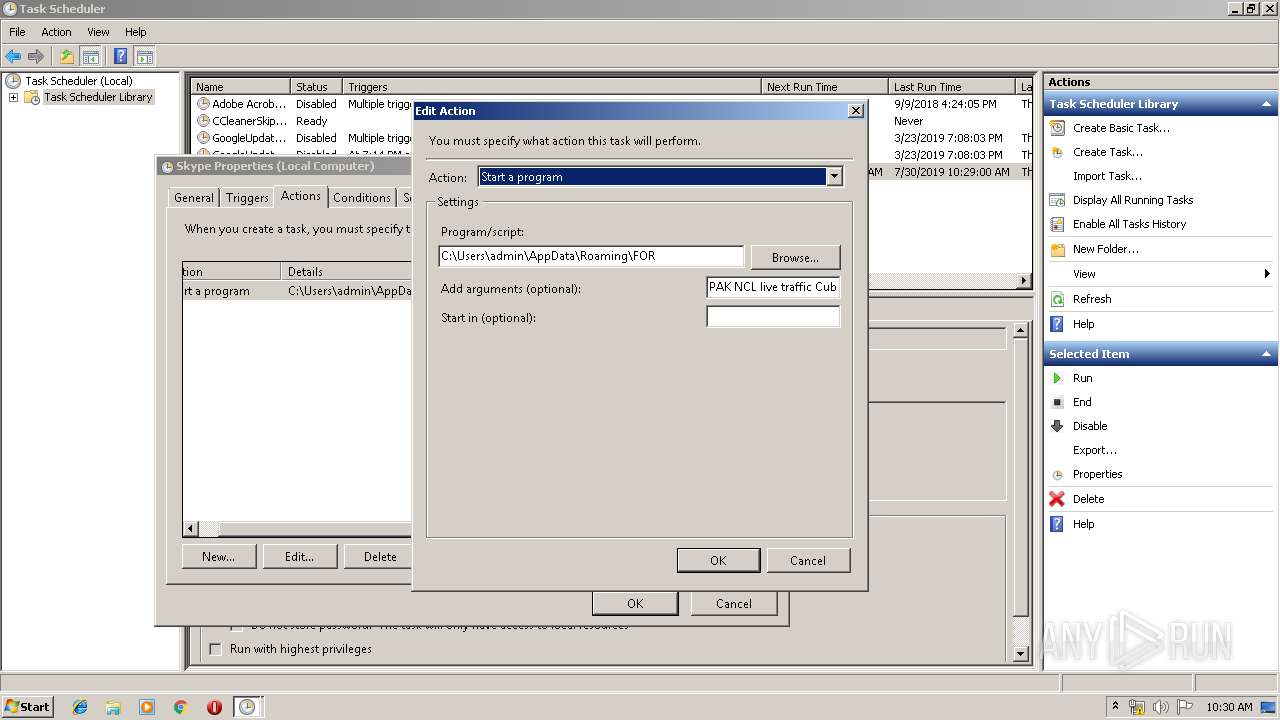The image size is (1280, 720).
Task: Enable Run with highest privileges checkbox
Action: (215, 650)
